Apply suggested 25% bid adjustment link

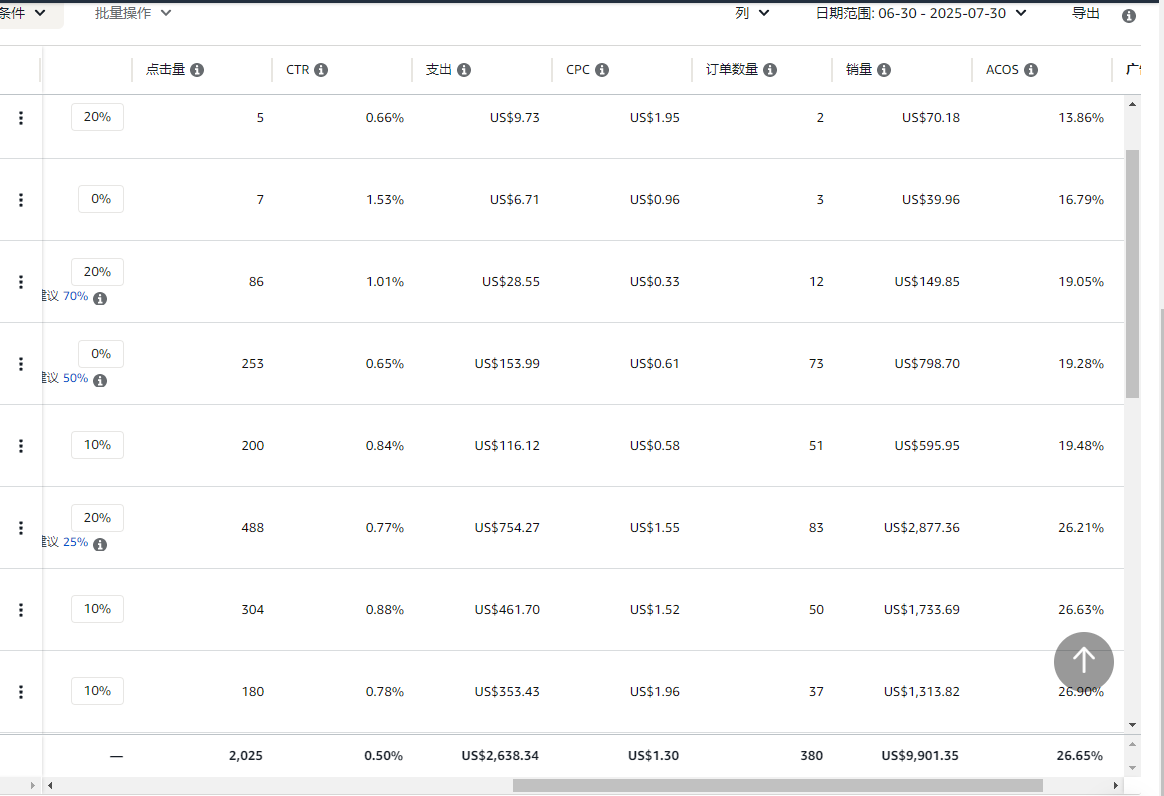point(76,542)
